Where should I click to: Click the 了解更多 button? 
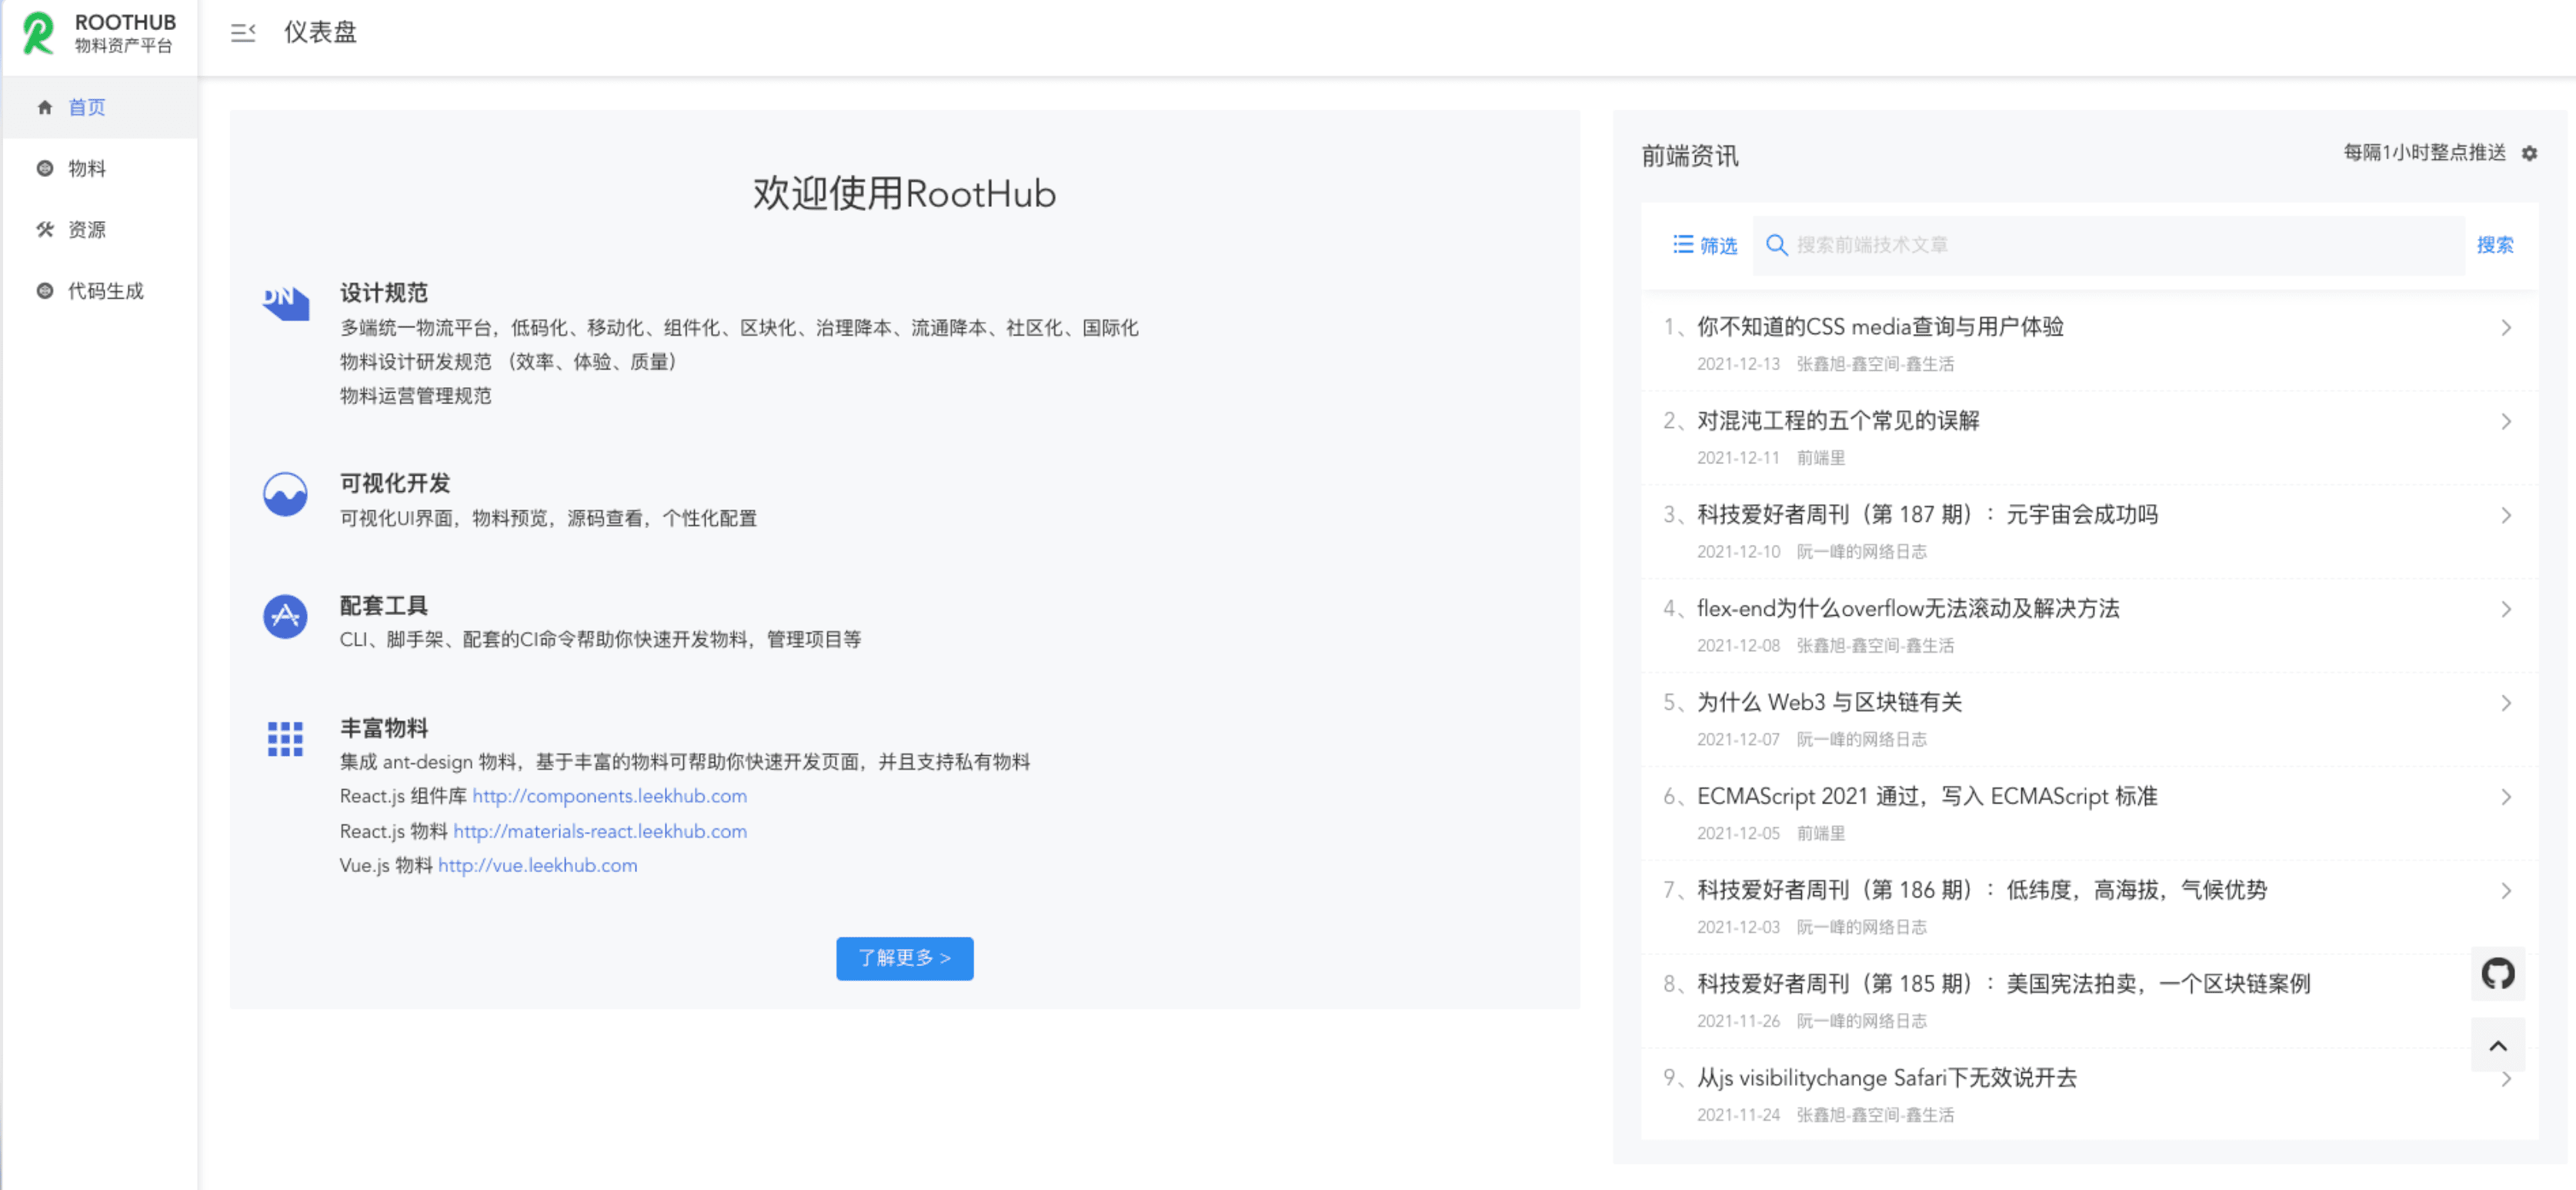[904, 958]
